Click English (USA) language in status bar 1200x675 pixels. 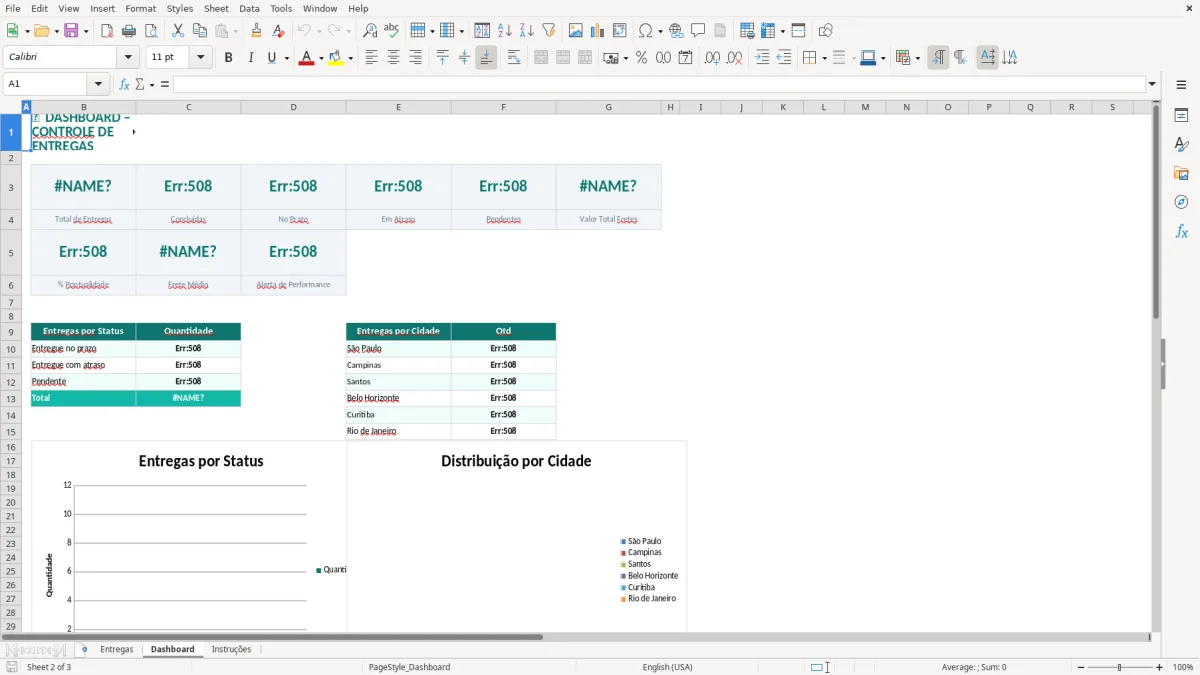pyautogui.click(x=667, y=667)
